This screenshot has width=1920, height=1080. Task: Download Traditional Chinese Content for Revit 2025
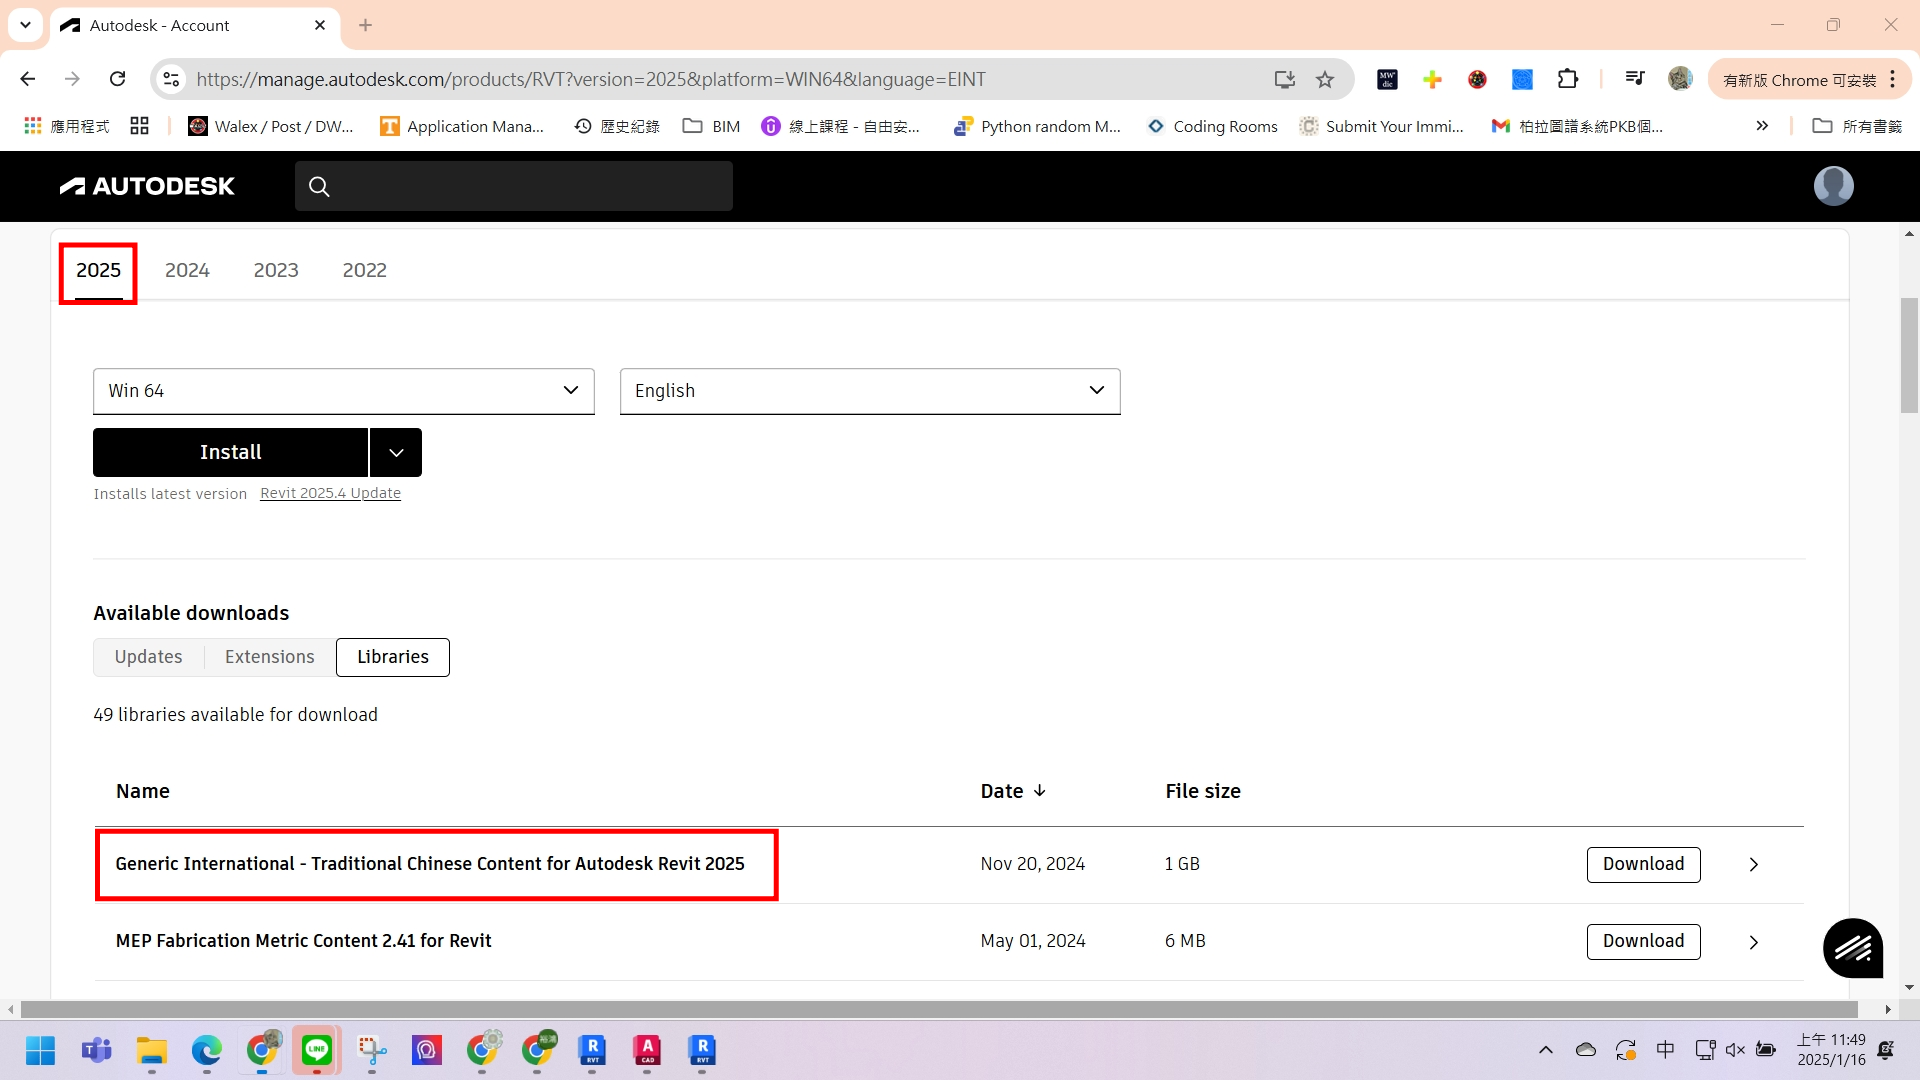[x=1643, y=865]
